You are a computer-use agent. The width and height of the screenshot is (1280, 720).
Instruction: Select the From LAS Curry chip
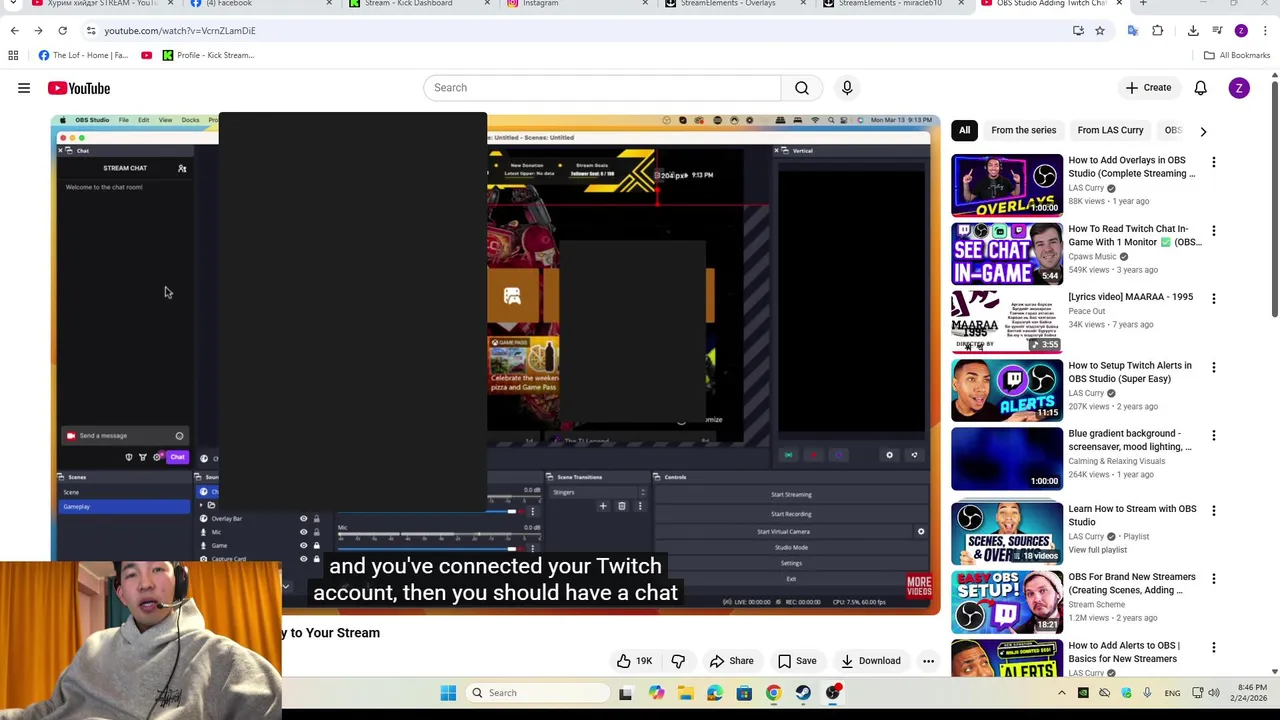(x=1110, y=130)
